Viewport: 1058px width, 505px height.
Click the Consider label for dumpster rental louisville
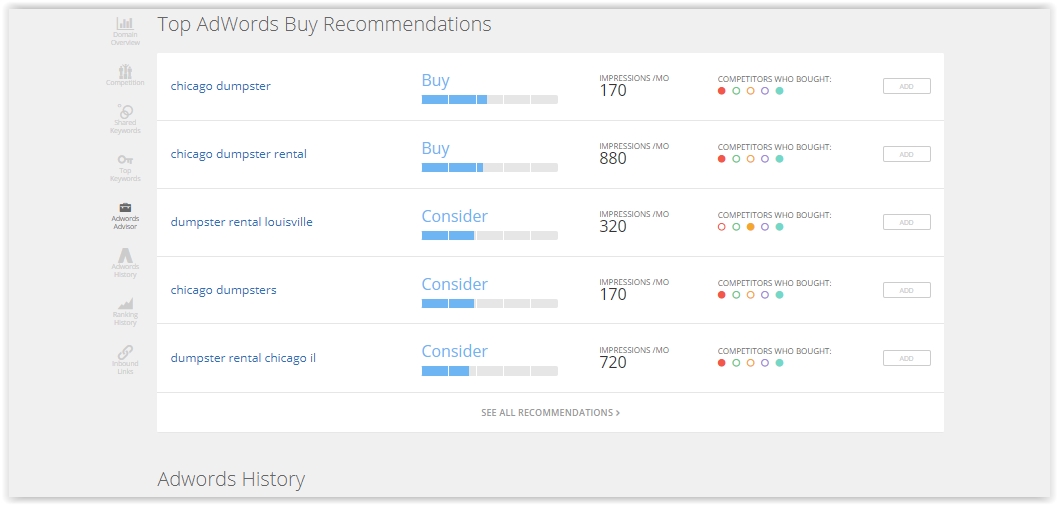454,216
